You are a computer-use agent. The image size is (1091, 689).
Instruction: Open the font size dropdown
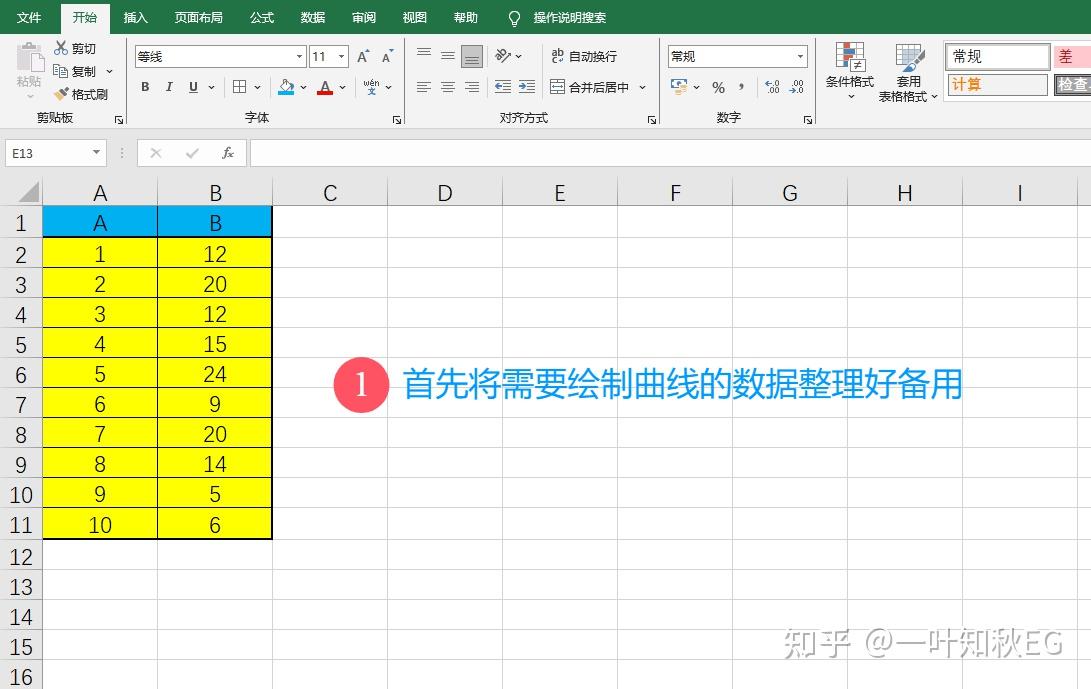click(x=340, y=56)
